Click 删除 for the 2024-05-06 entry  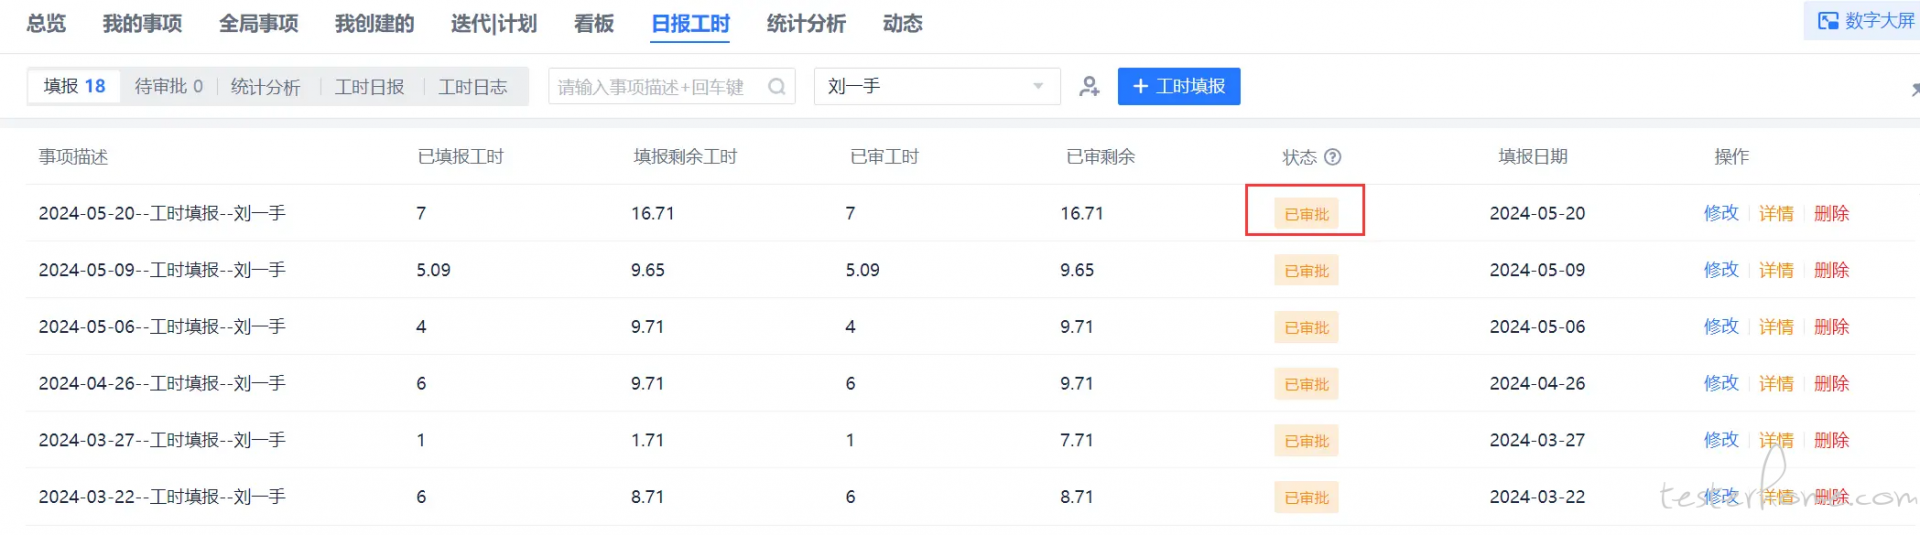[1831, 327]
